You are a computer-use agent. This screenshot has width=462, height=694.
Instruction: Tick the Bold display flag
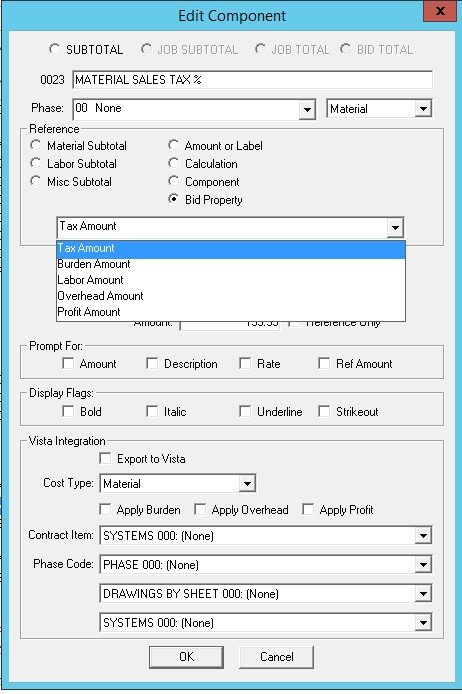(68, 411)
